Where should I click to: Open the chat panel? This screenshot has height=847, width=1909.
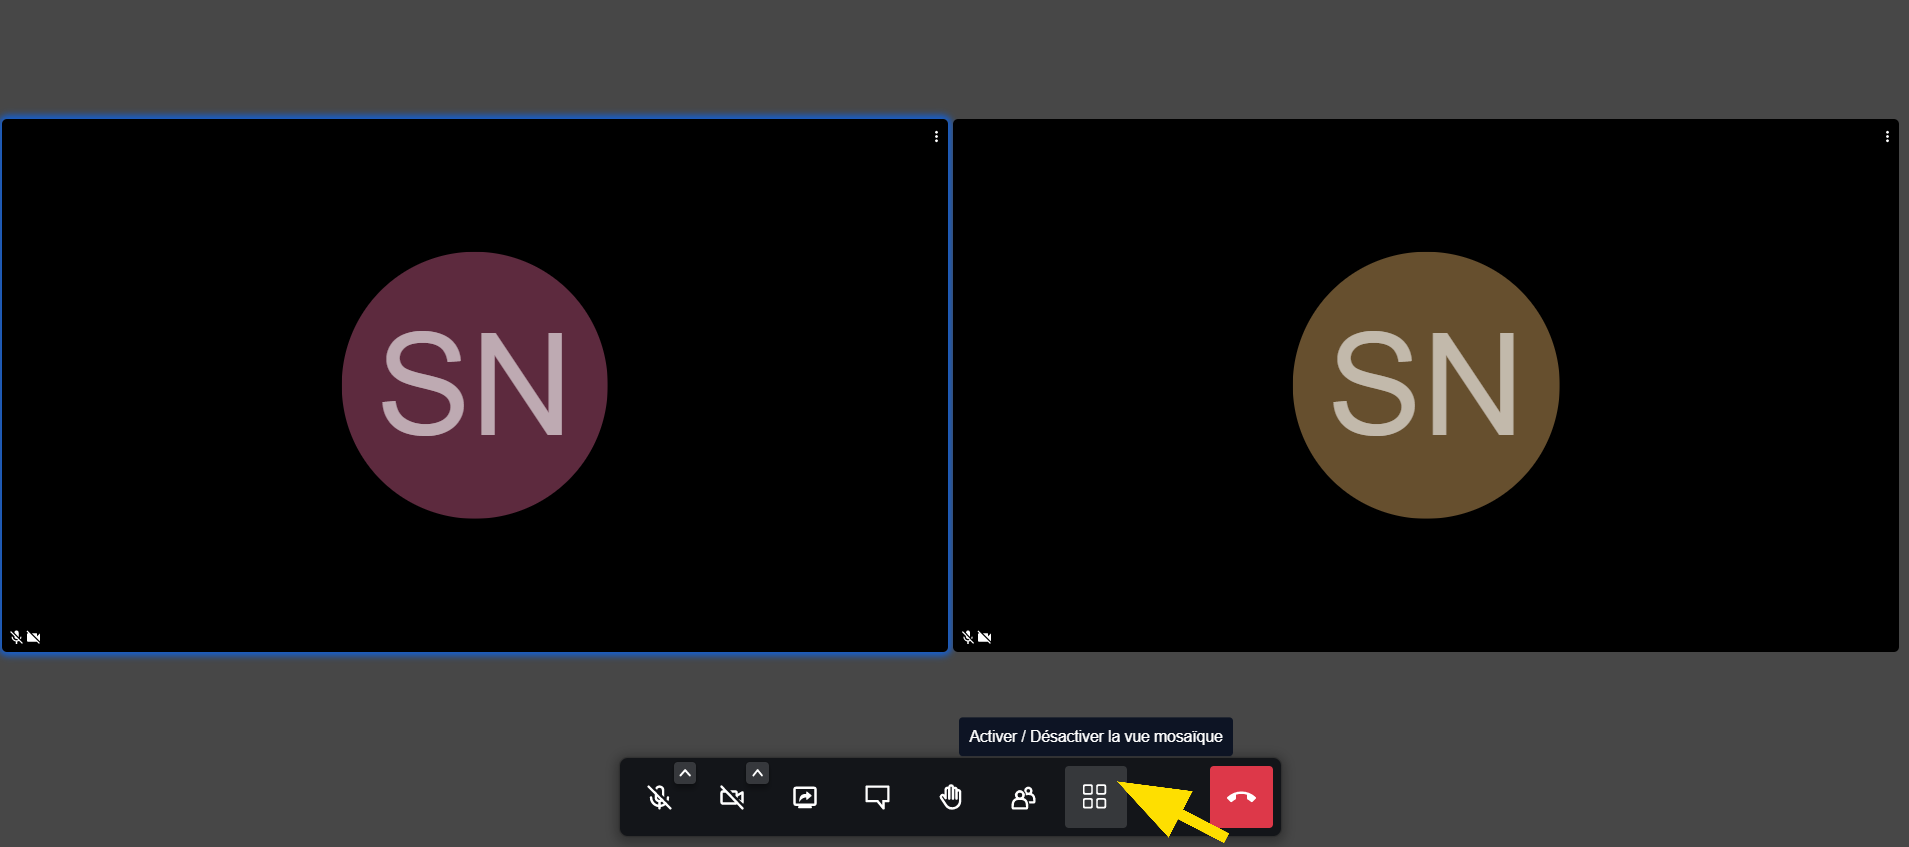(x=877, y=797)
